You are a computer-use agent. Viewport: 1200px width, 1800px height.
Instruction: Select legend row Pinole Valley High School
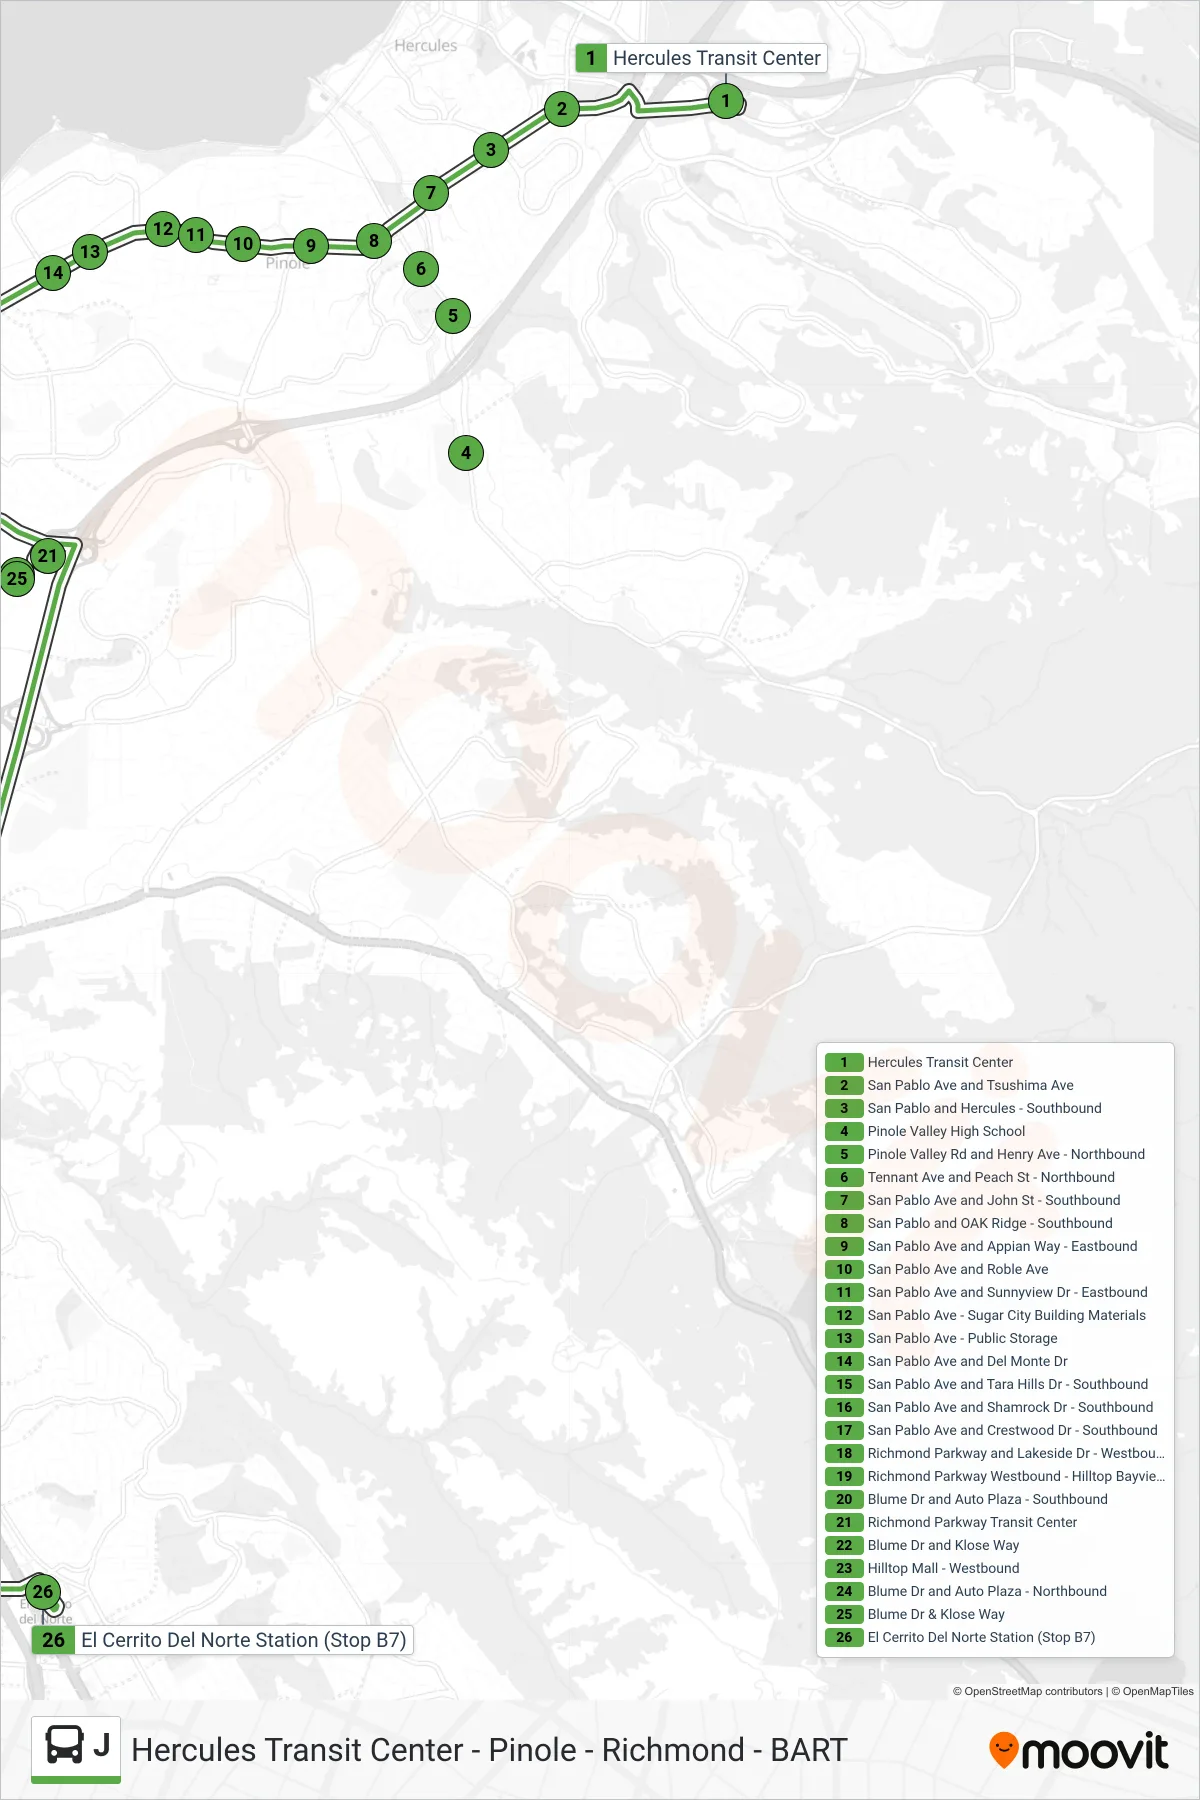tap(995, 1131)
